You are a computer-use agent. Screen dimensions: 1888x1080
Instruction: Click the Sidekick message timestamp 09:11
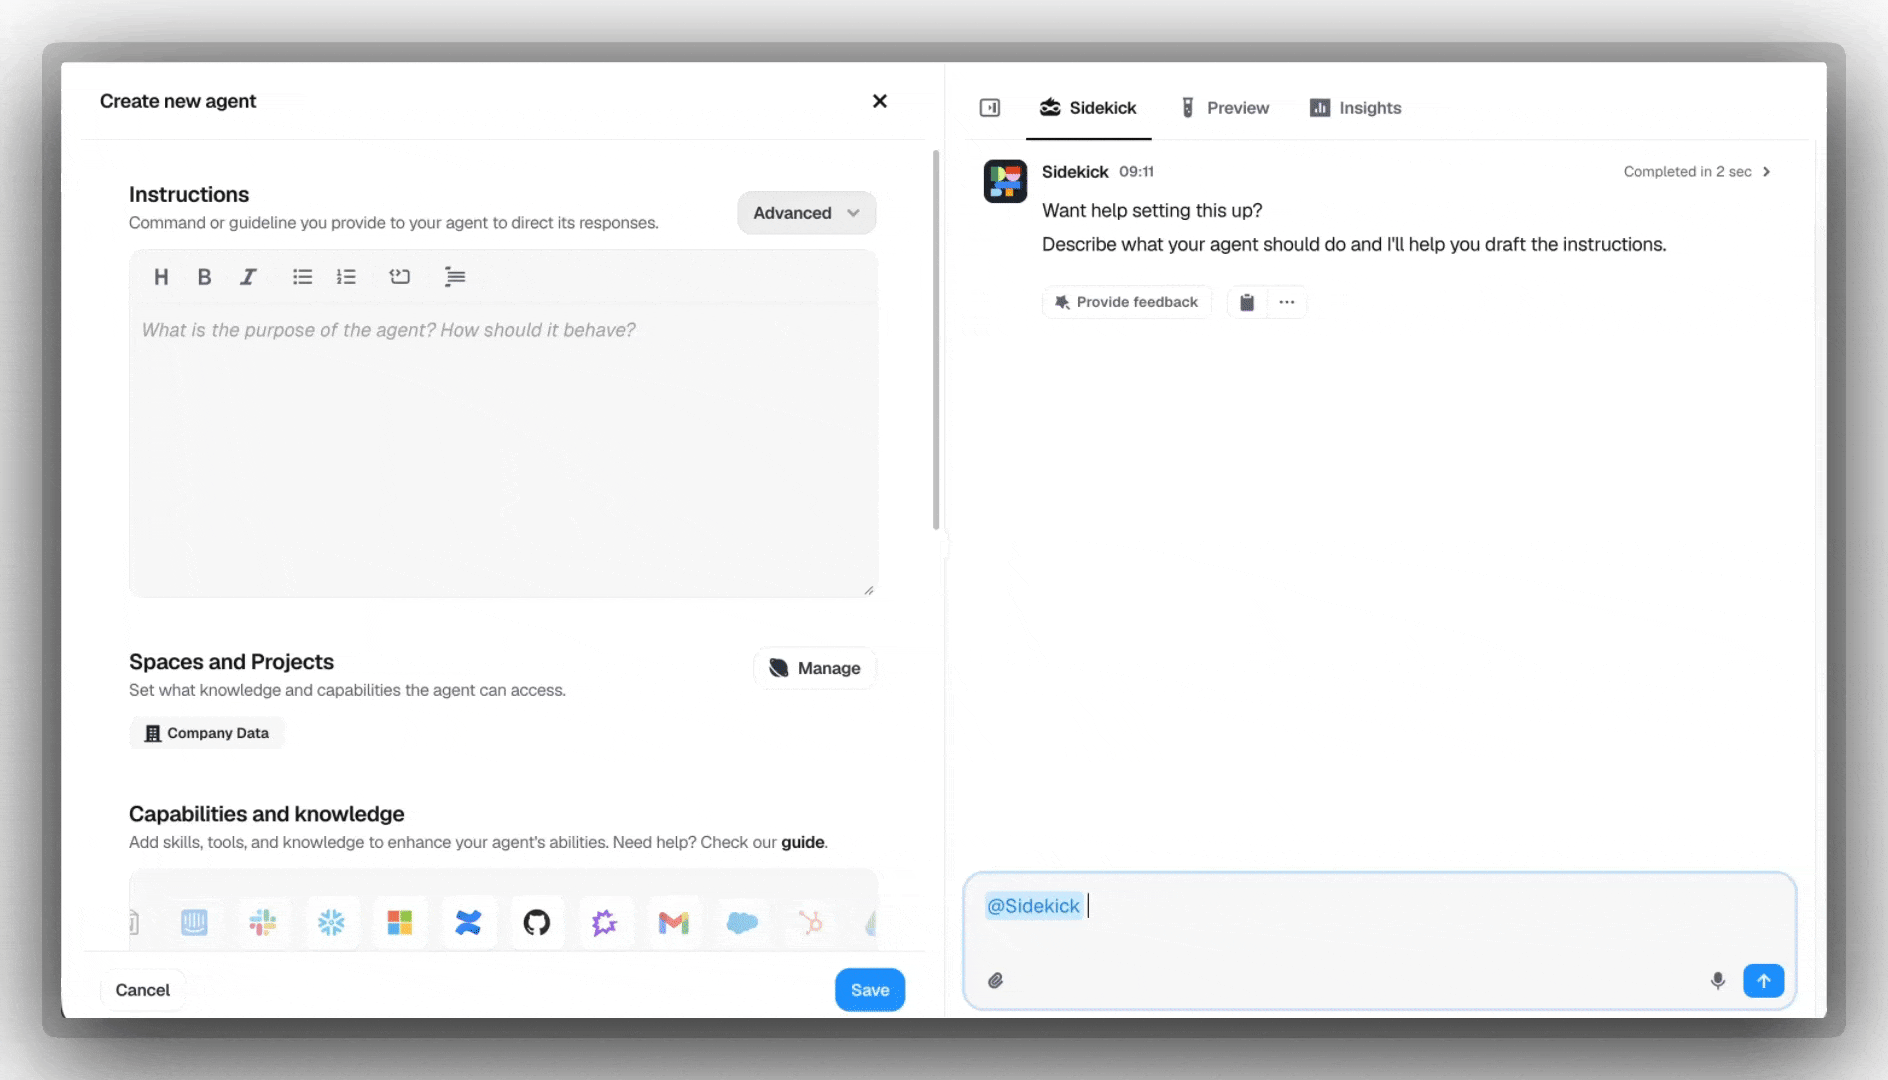1136,172
